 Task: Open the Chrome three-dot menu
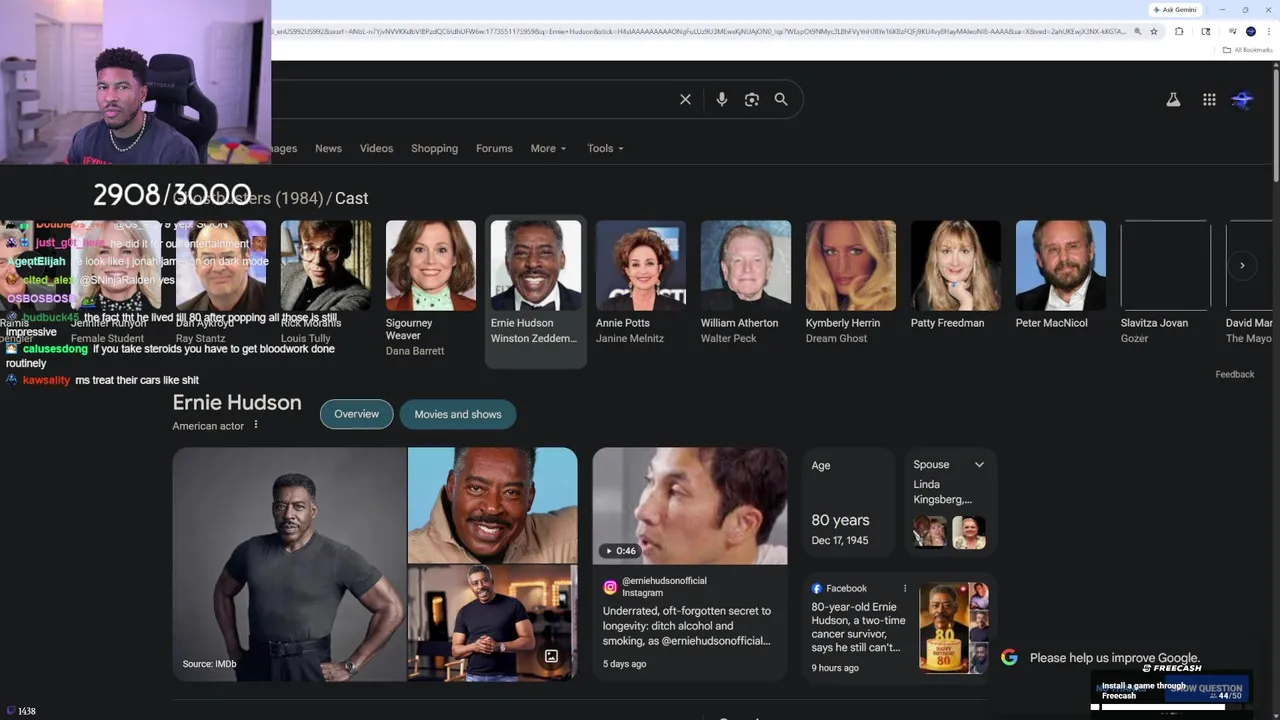coord(1268,31)
